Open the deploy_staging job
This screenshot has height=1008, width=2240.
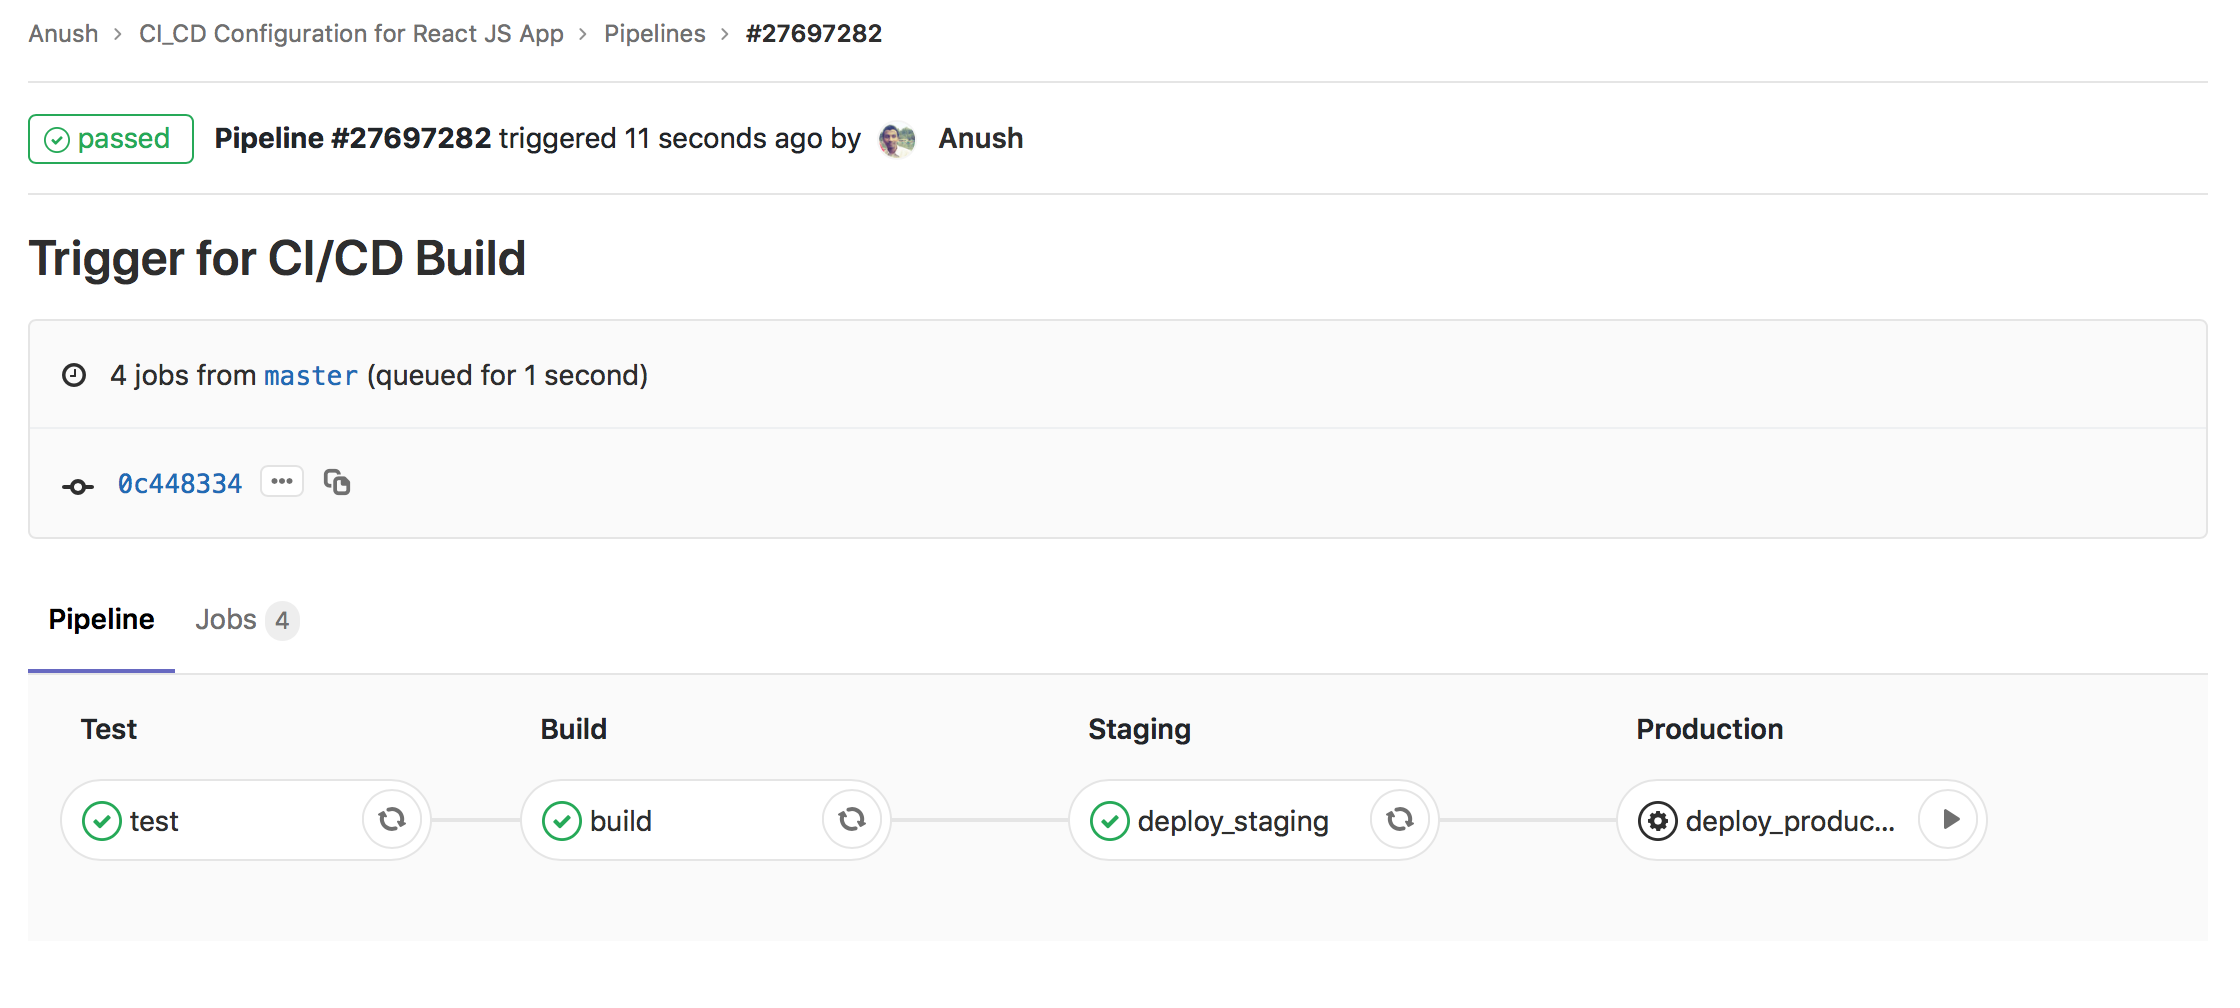pyautogui.click(x=1232, y=821)
